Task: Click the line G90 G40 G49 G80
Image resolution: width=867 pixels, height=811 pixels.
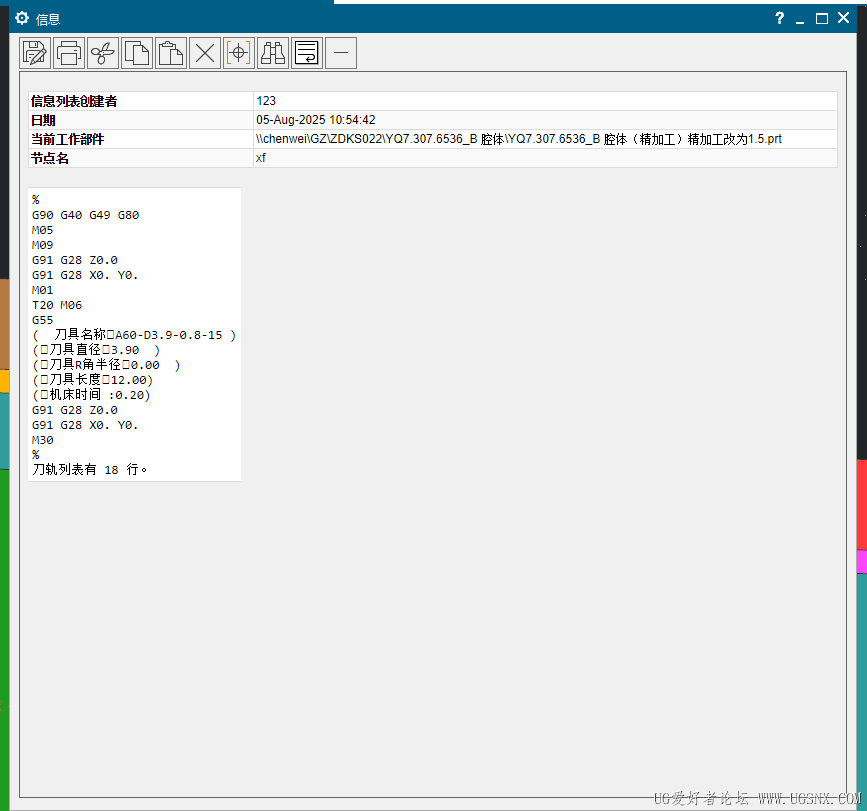Action: [86, 215]
